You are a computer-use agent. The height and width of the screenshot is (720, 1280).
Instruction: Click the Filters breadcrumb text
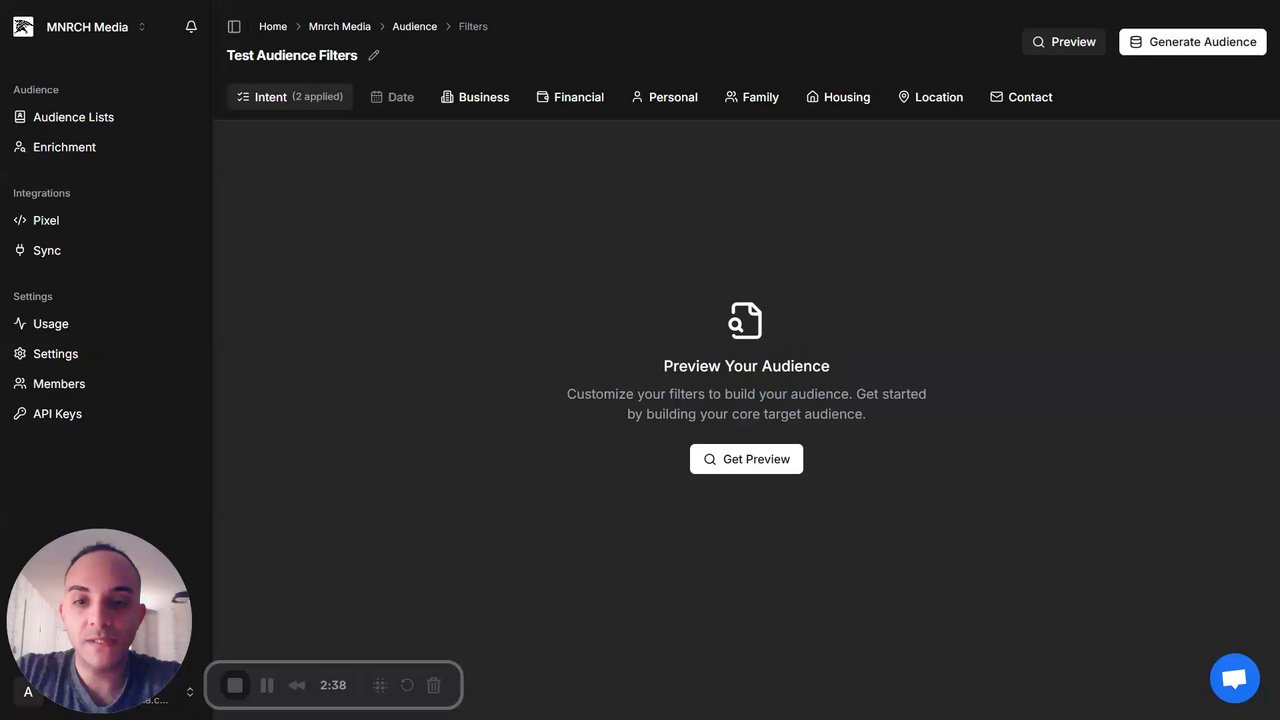(473, 27)
